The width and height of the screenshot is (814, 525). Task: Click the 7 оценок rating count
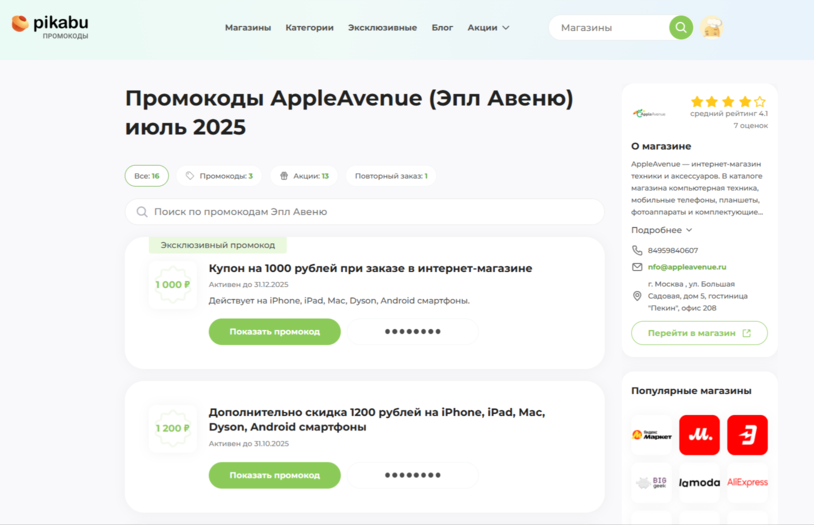(750, 126)
